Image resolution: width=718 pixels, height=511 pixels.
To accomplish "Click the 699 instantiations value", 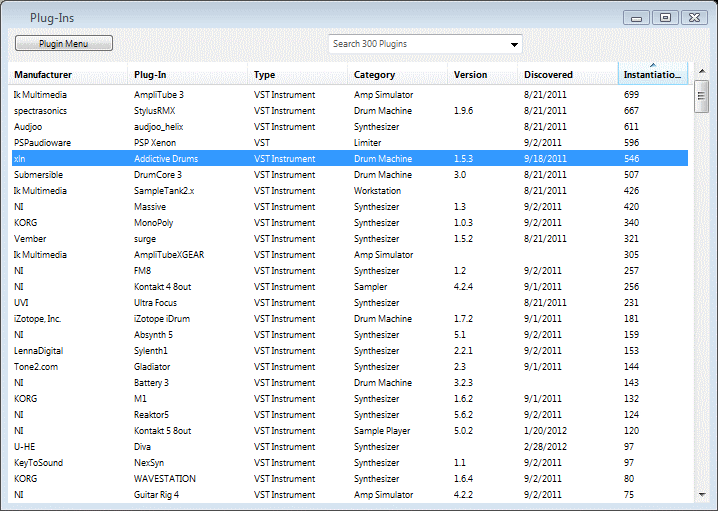I will [631, 95].
